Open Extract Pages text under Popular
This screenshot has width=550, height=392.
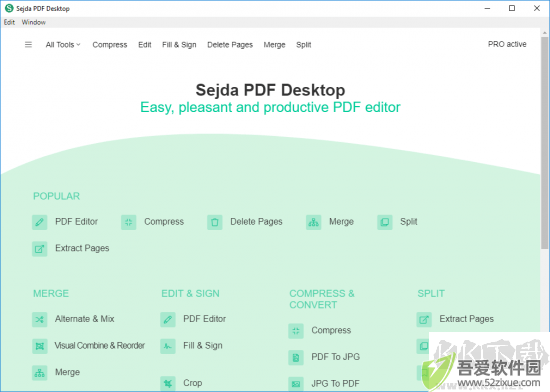click(82, 248)
